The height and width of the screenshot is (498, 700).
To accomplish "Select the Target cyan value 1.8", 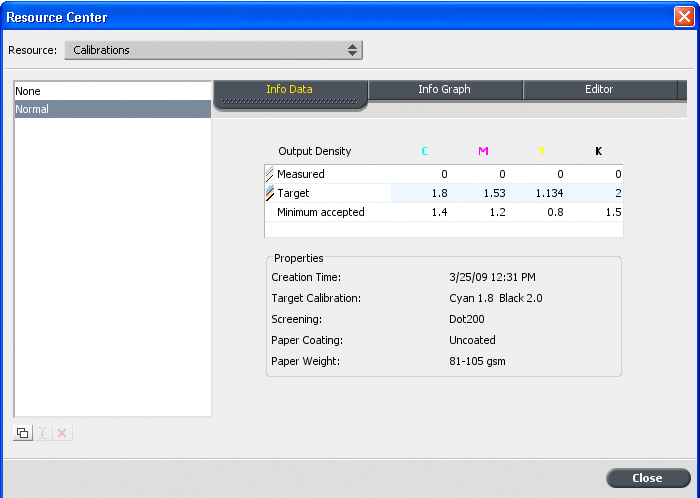I will [x=439, y=193].
